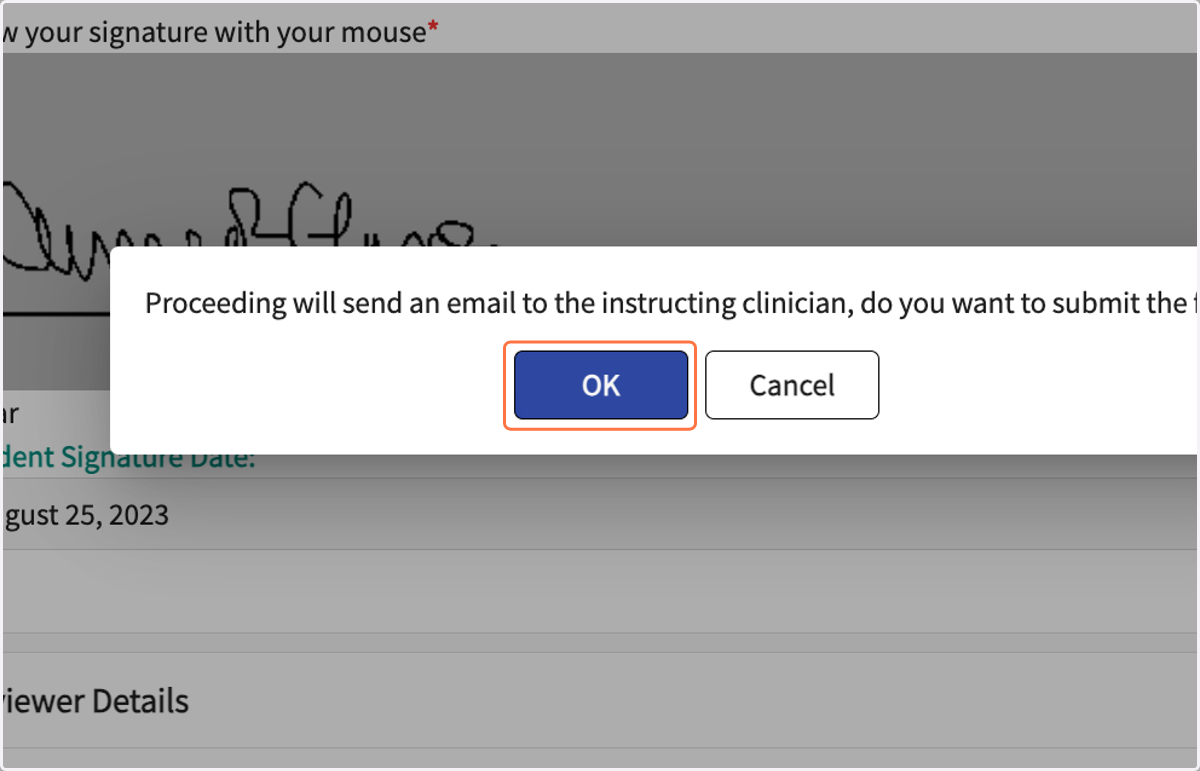The width and height of the screenshot is (1200, 771).
Task: Click the Reviewer Details section heading
Action: pos(95,701)
